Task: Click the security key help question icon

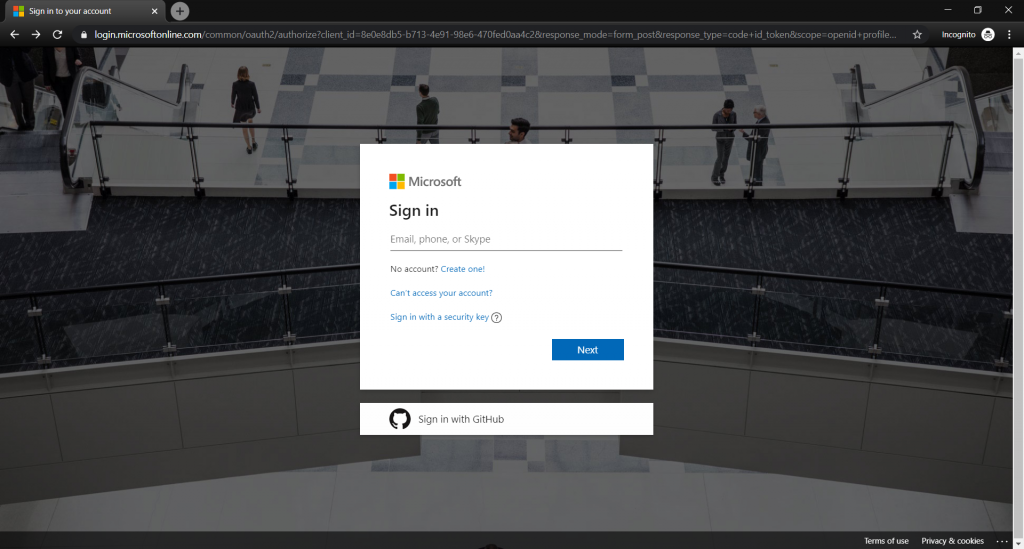Action: coord(496,318)
